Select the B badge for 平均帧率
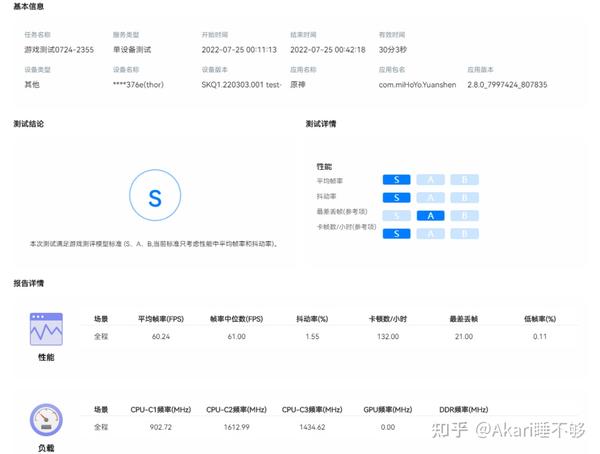 465,180
